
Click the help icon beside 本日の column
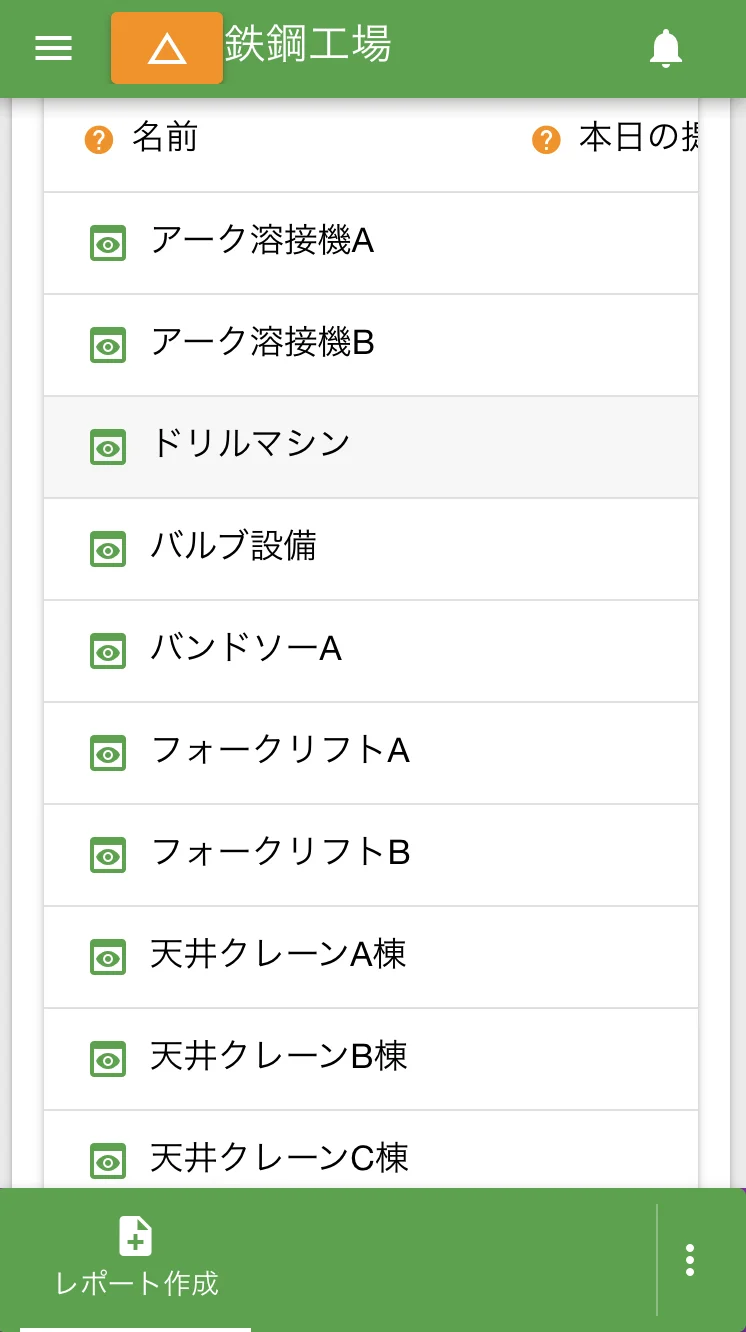(546, 140)
